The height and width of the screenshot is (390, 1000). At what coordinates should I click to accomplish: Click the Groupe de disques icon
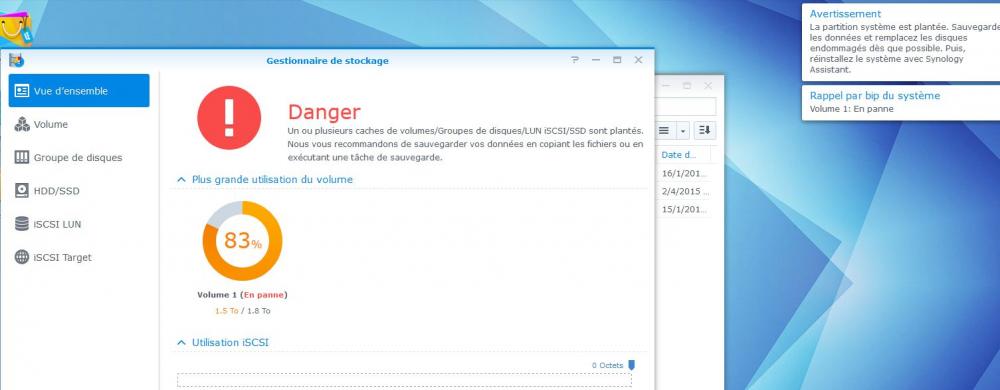(x=22, y=157)
